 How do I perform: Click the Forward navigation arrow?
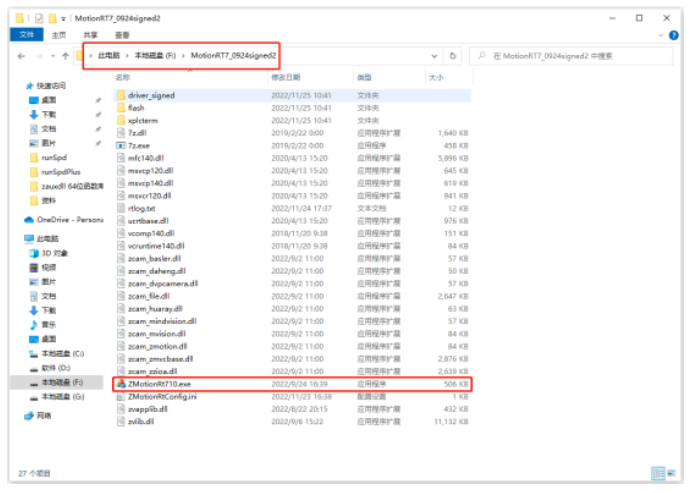(x=39, y=56)
